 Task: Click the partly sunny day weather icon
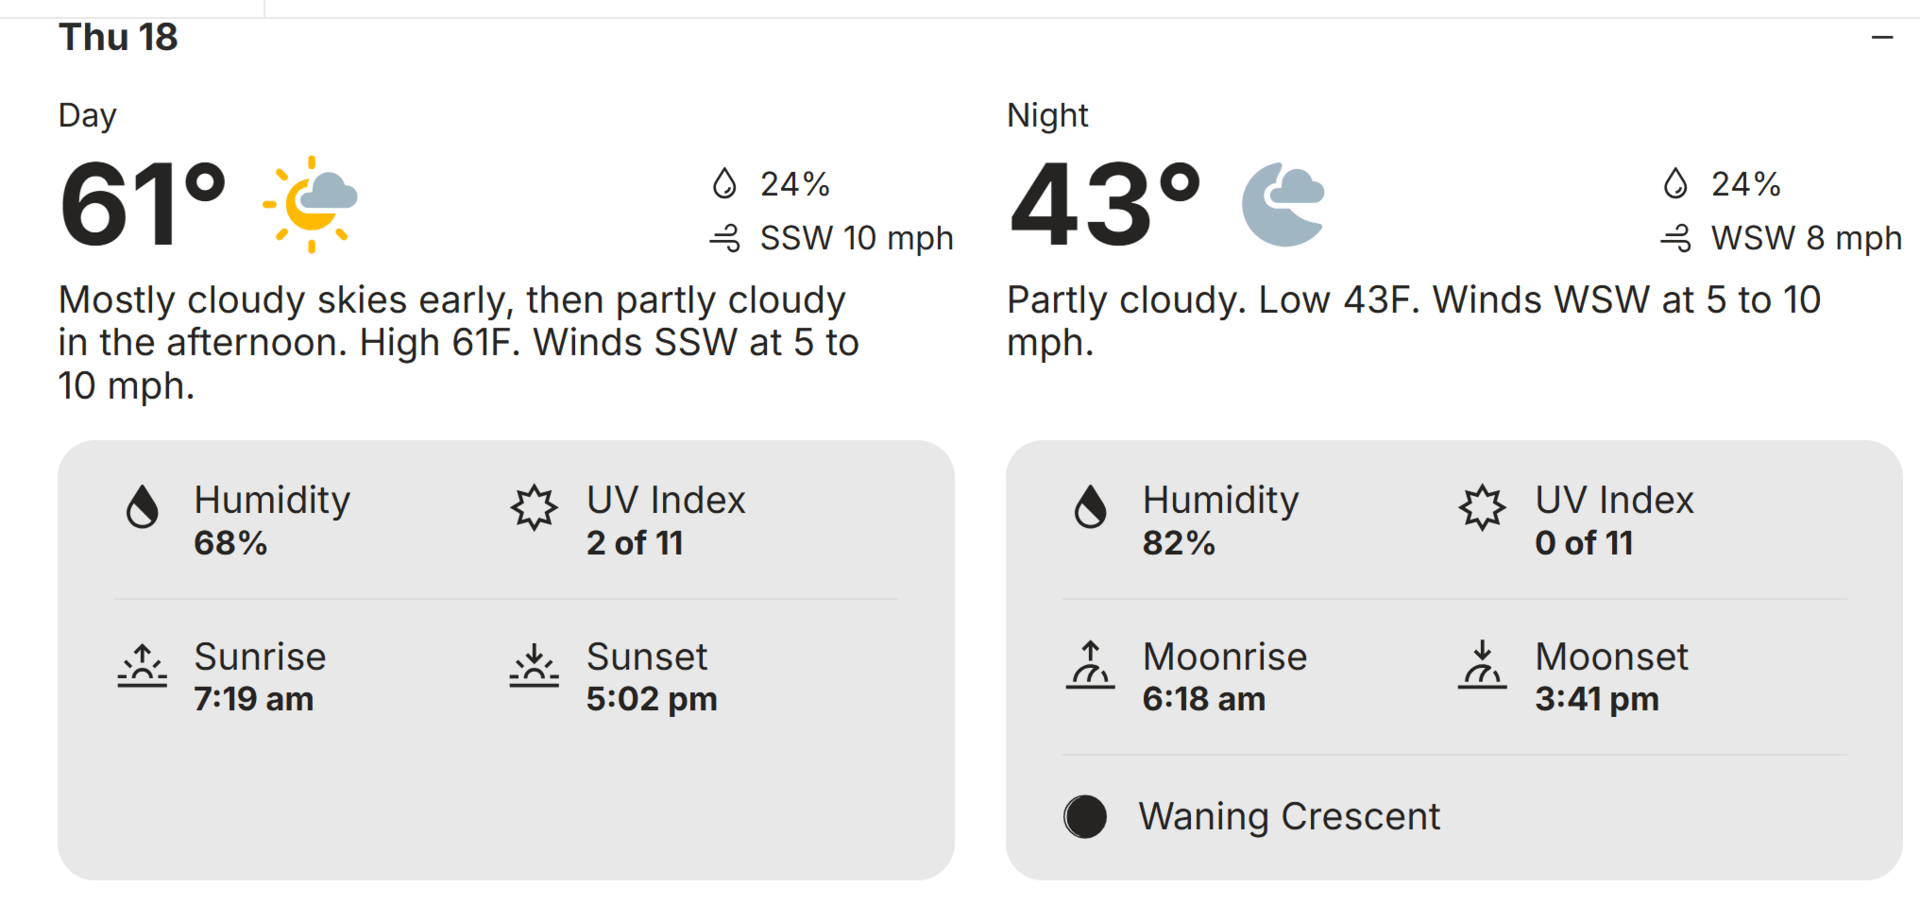(312, 203)
